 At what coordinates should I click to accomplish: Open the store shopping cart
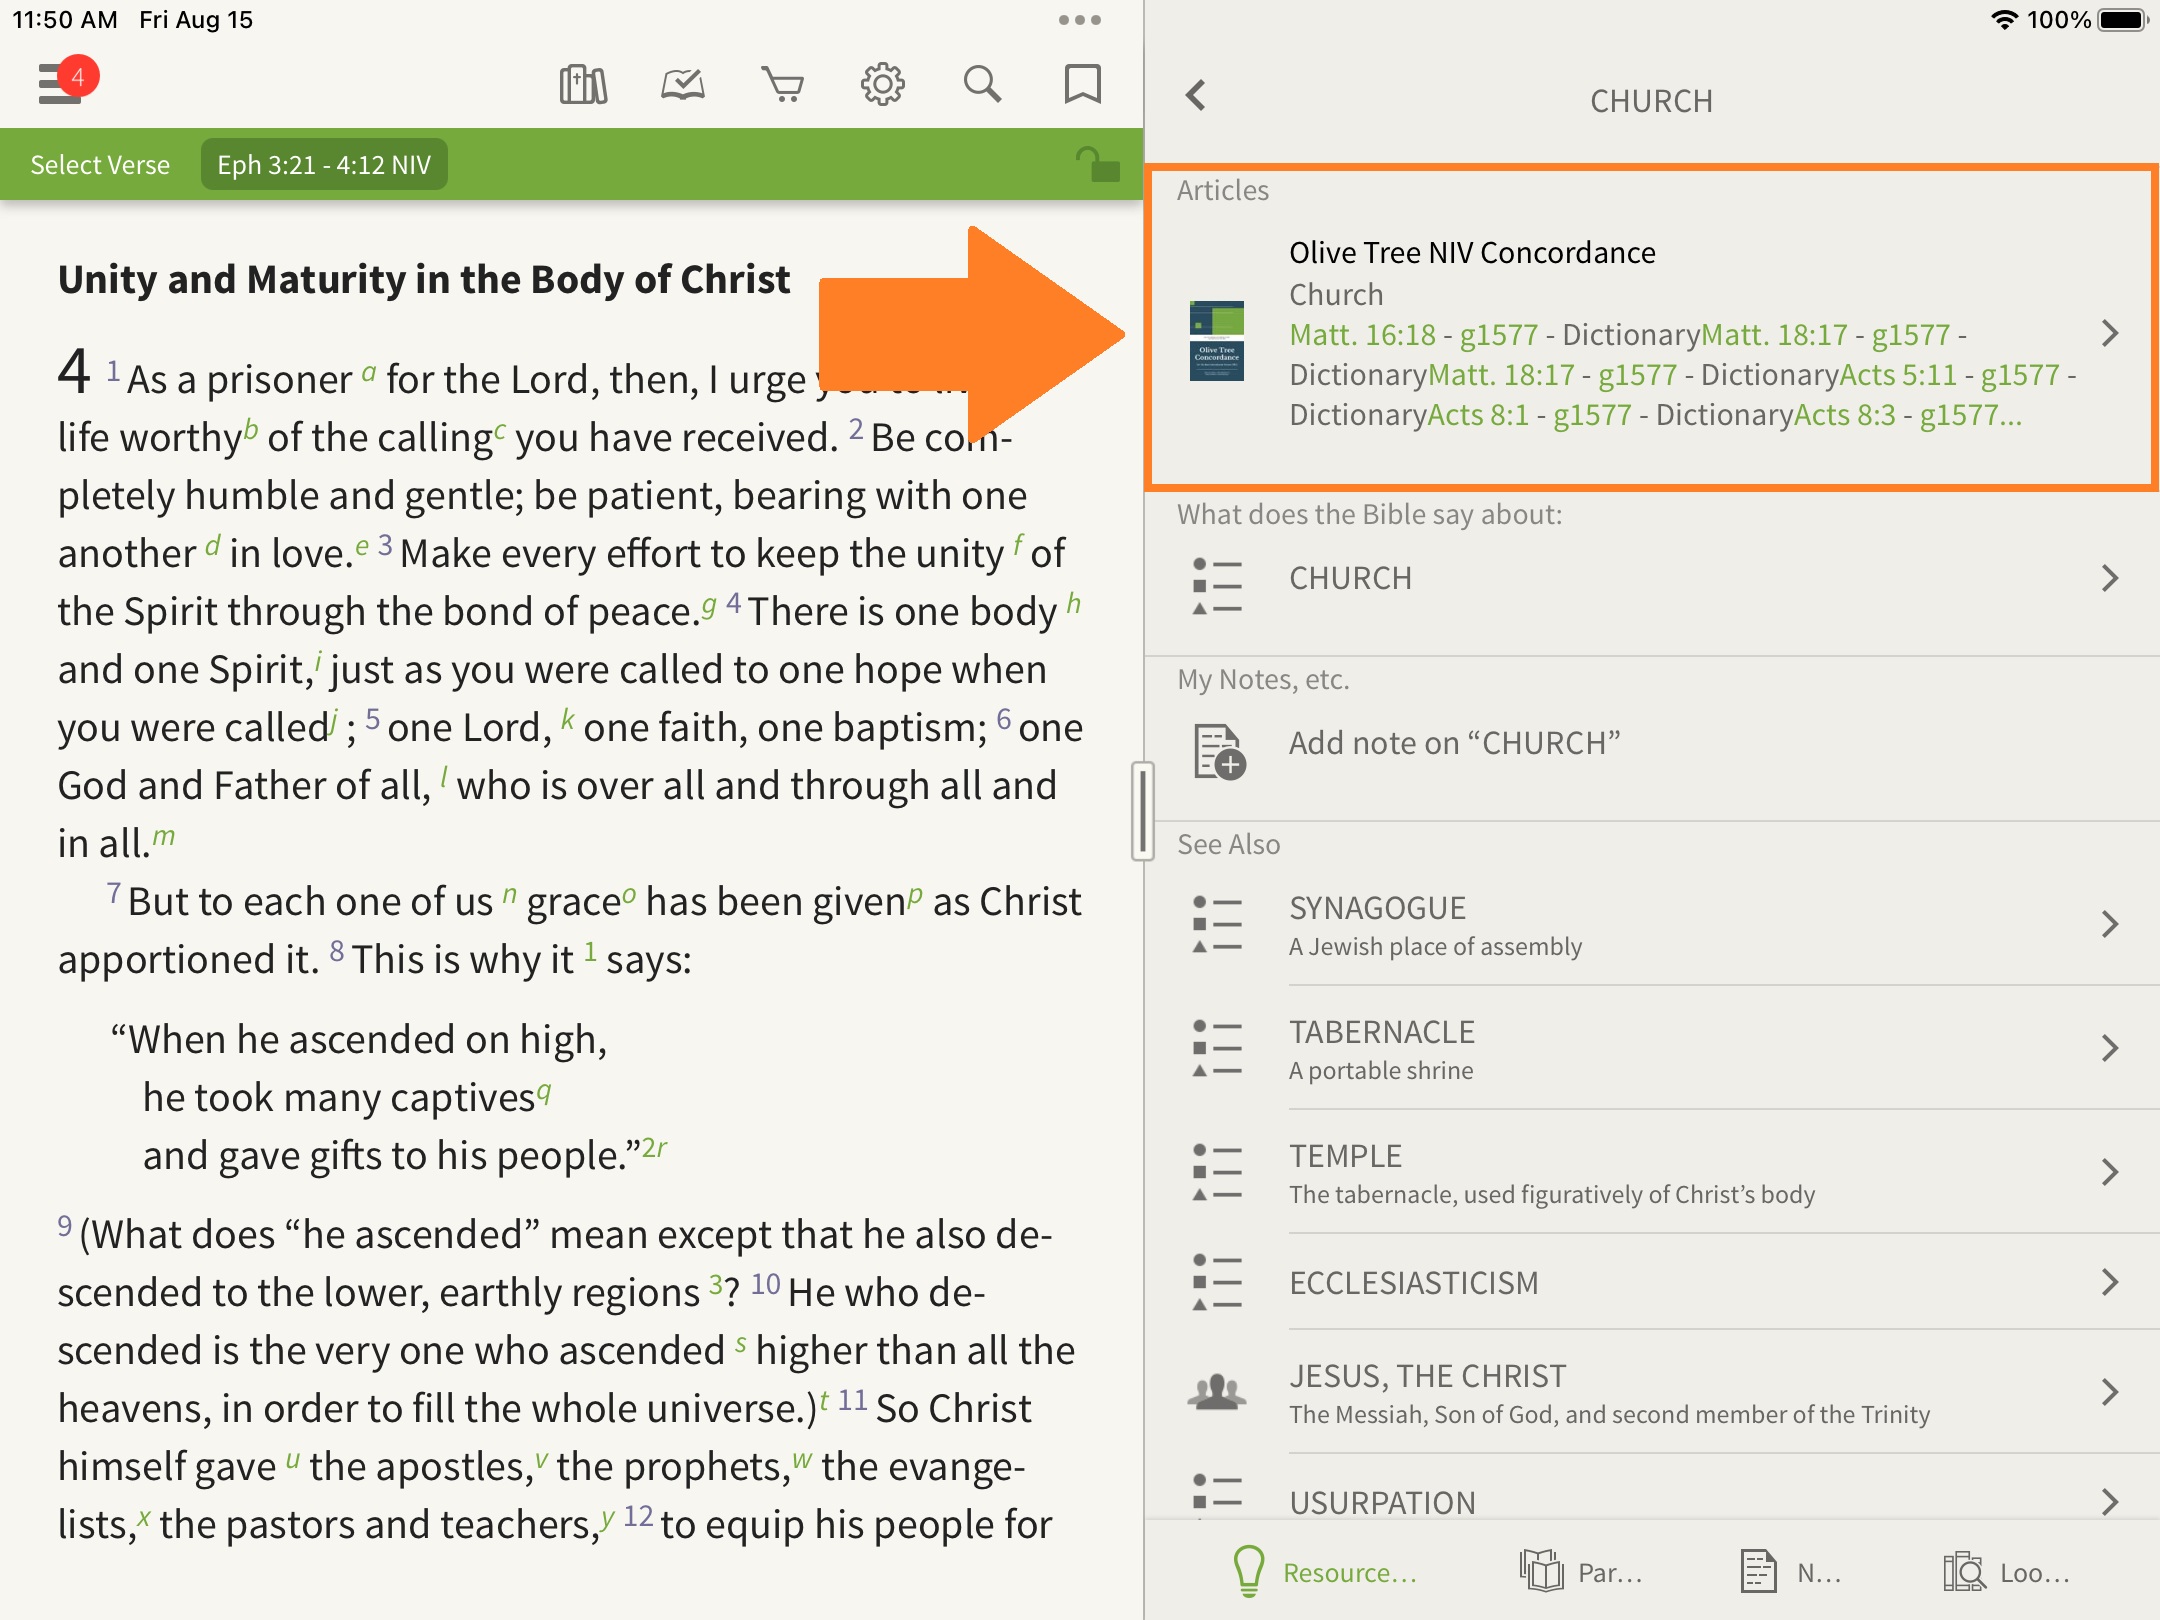(x=782, y=85)
